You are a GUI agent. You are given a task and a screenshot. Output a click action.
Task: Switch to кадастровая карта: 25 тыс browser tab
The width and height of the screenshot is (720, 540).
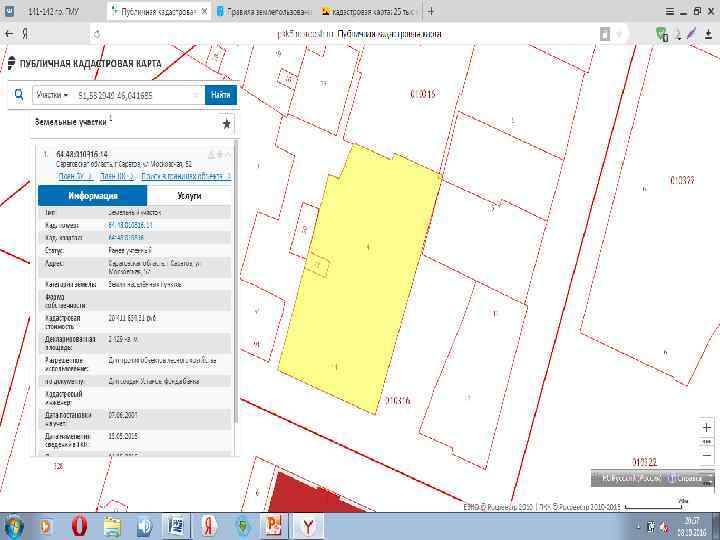370,11
